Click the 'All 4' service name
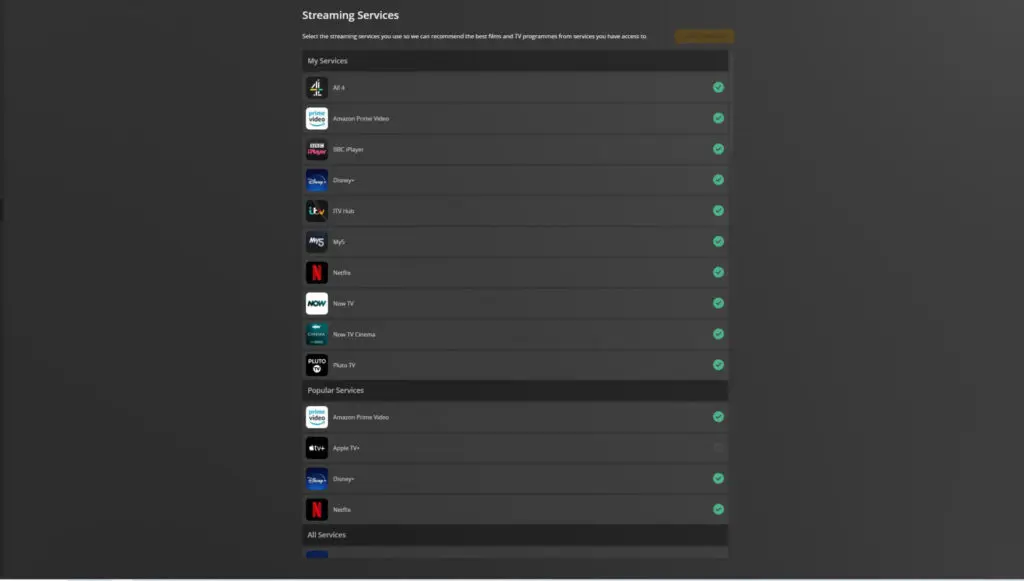The height and width of the screenshot is (581, 1024). [339, 87]
